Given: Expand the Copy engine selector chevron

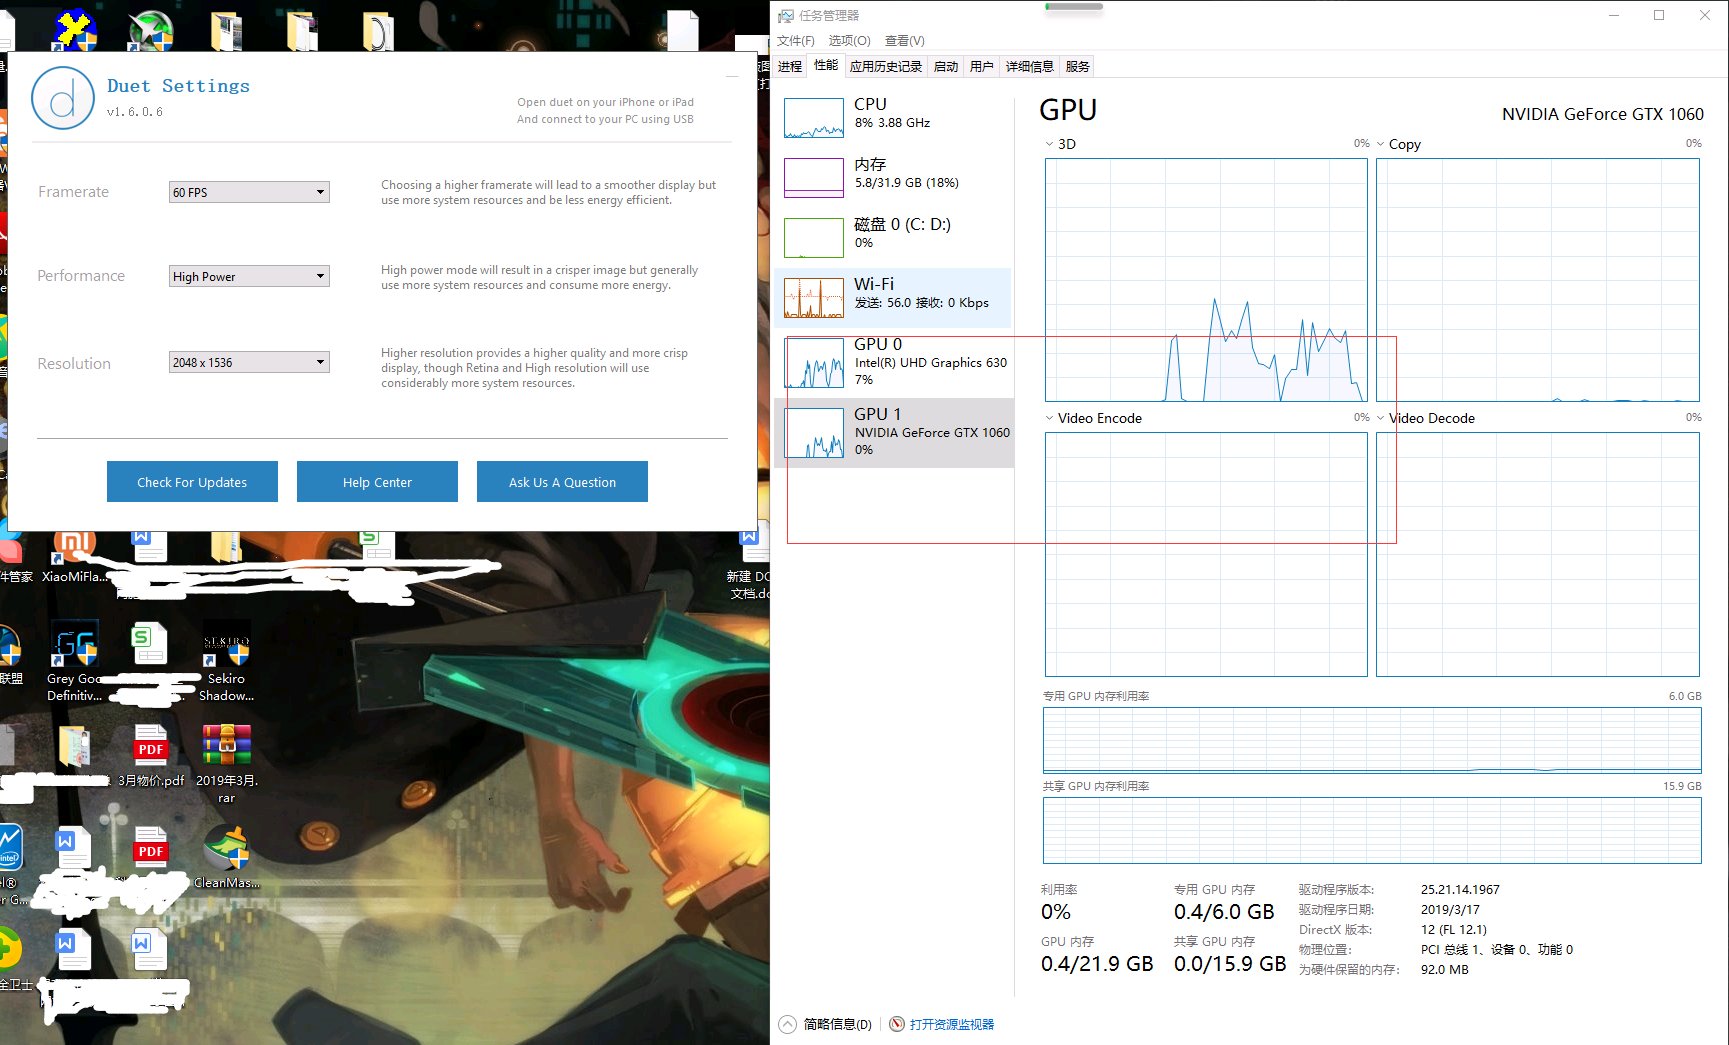Looking at the screenshot, I should (x=1381, y=144).
